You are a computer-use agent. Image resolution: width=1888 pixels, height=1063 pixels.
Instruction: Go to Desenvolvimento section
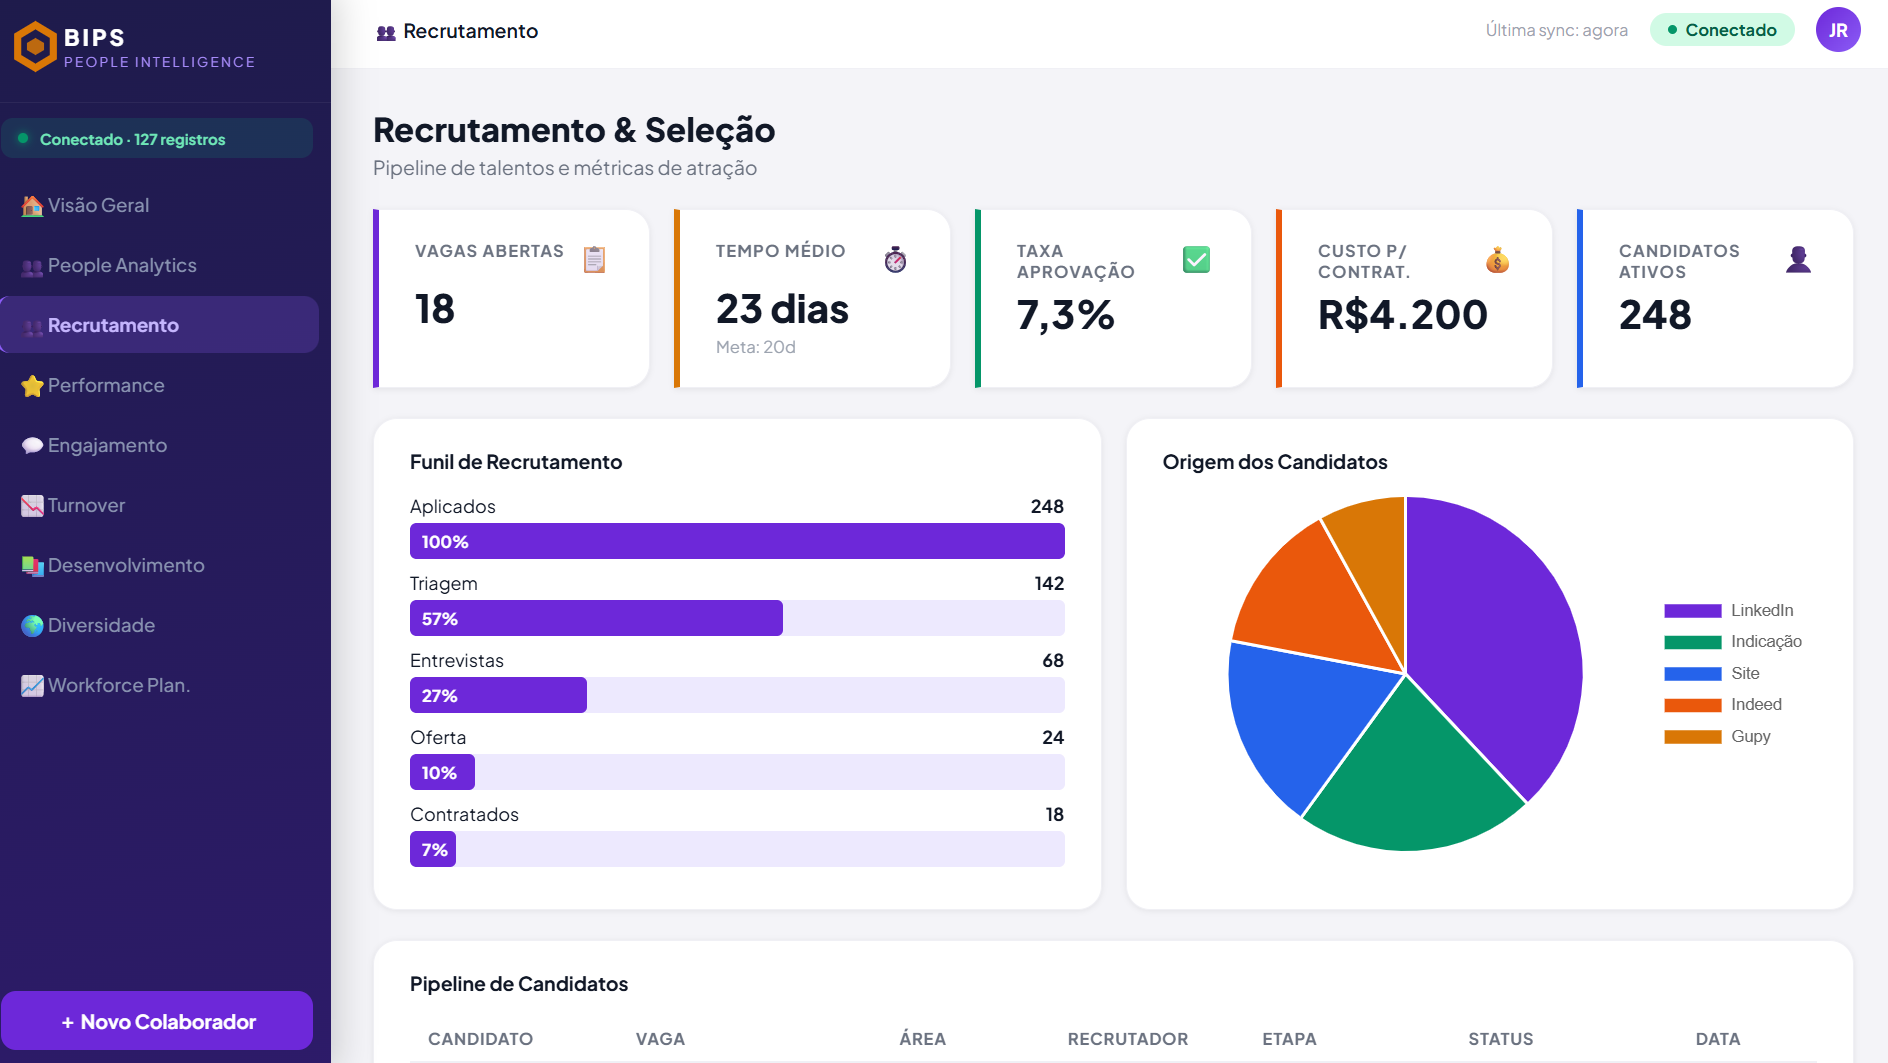pyautogui.click(x=160, y=565)
